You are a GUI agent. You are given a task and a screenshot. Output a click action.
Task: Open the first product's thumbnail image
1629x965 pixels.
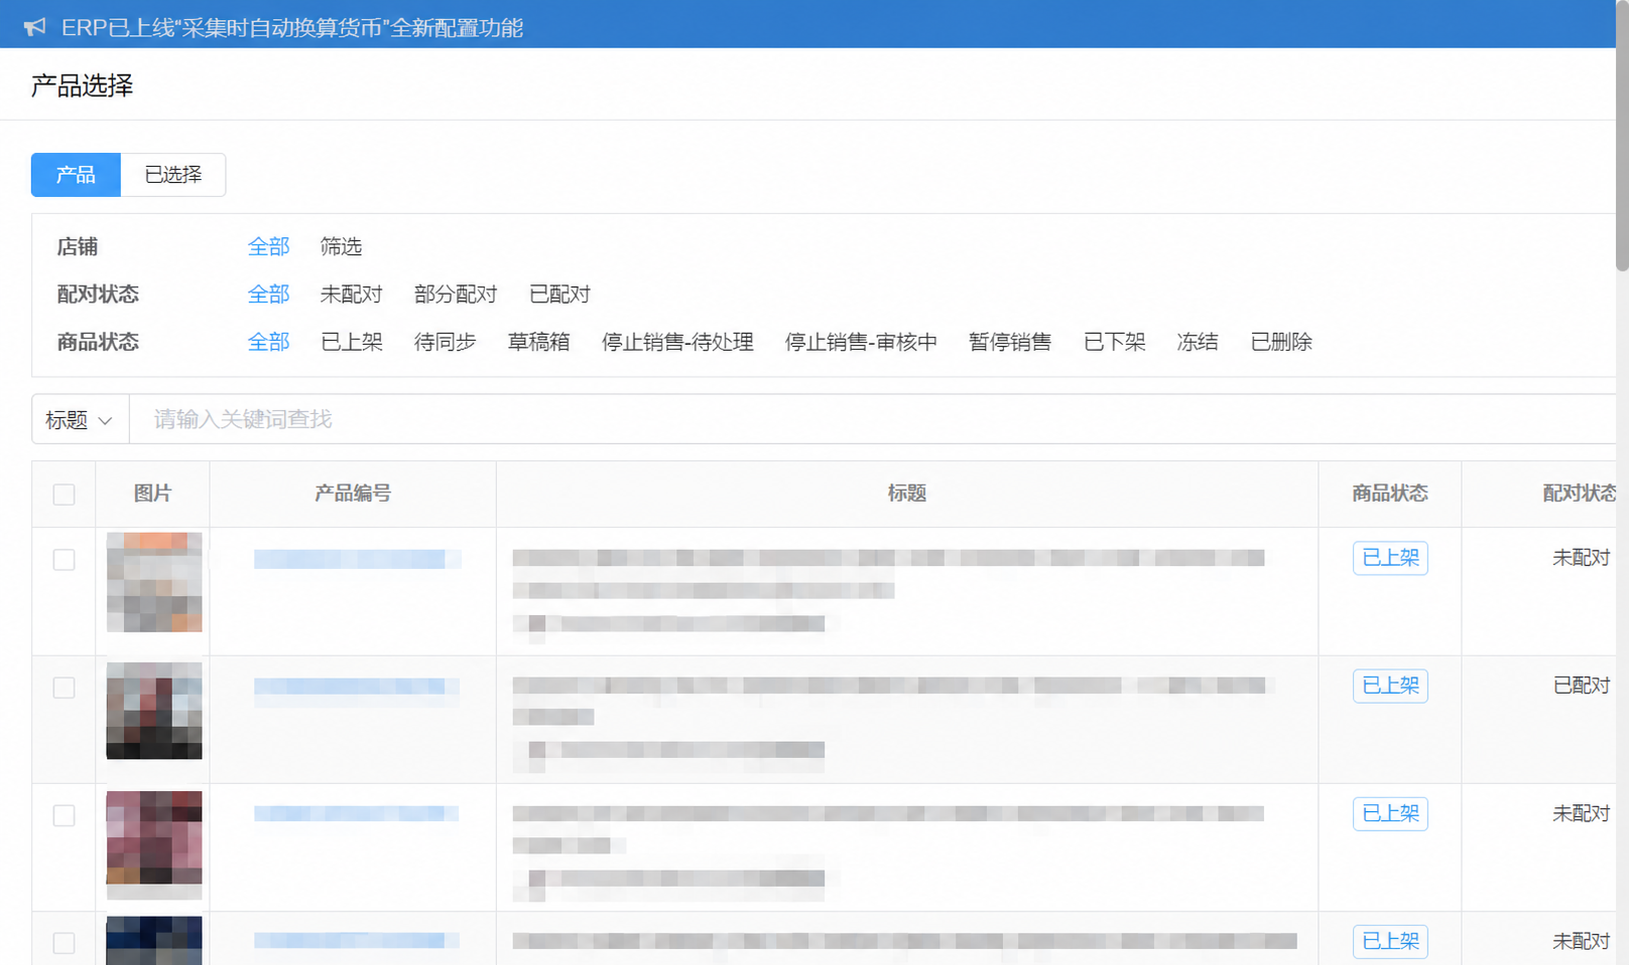(154, 582)
